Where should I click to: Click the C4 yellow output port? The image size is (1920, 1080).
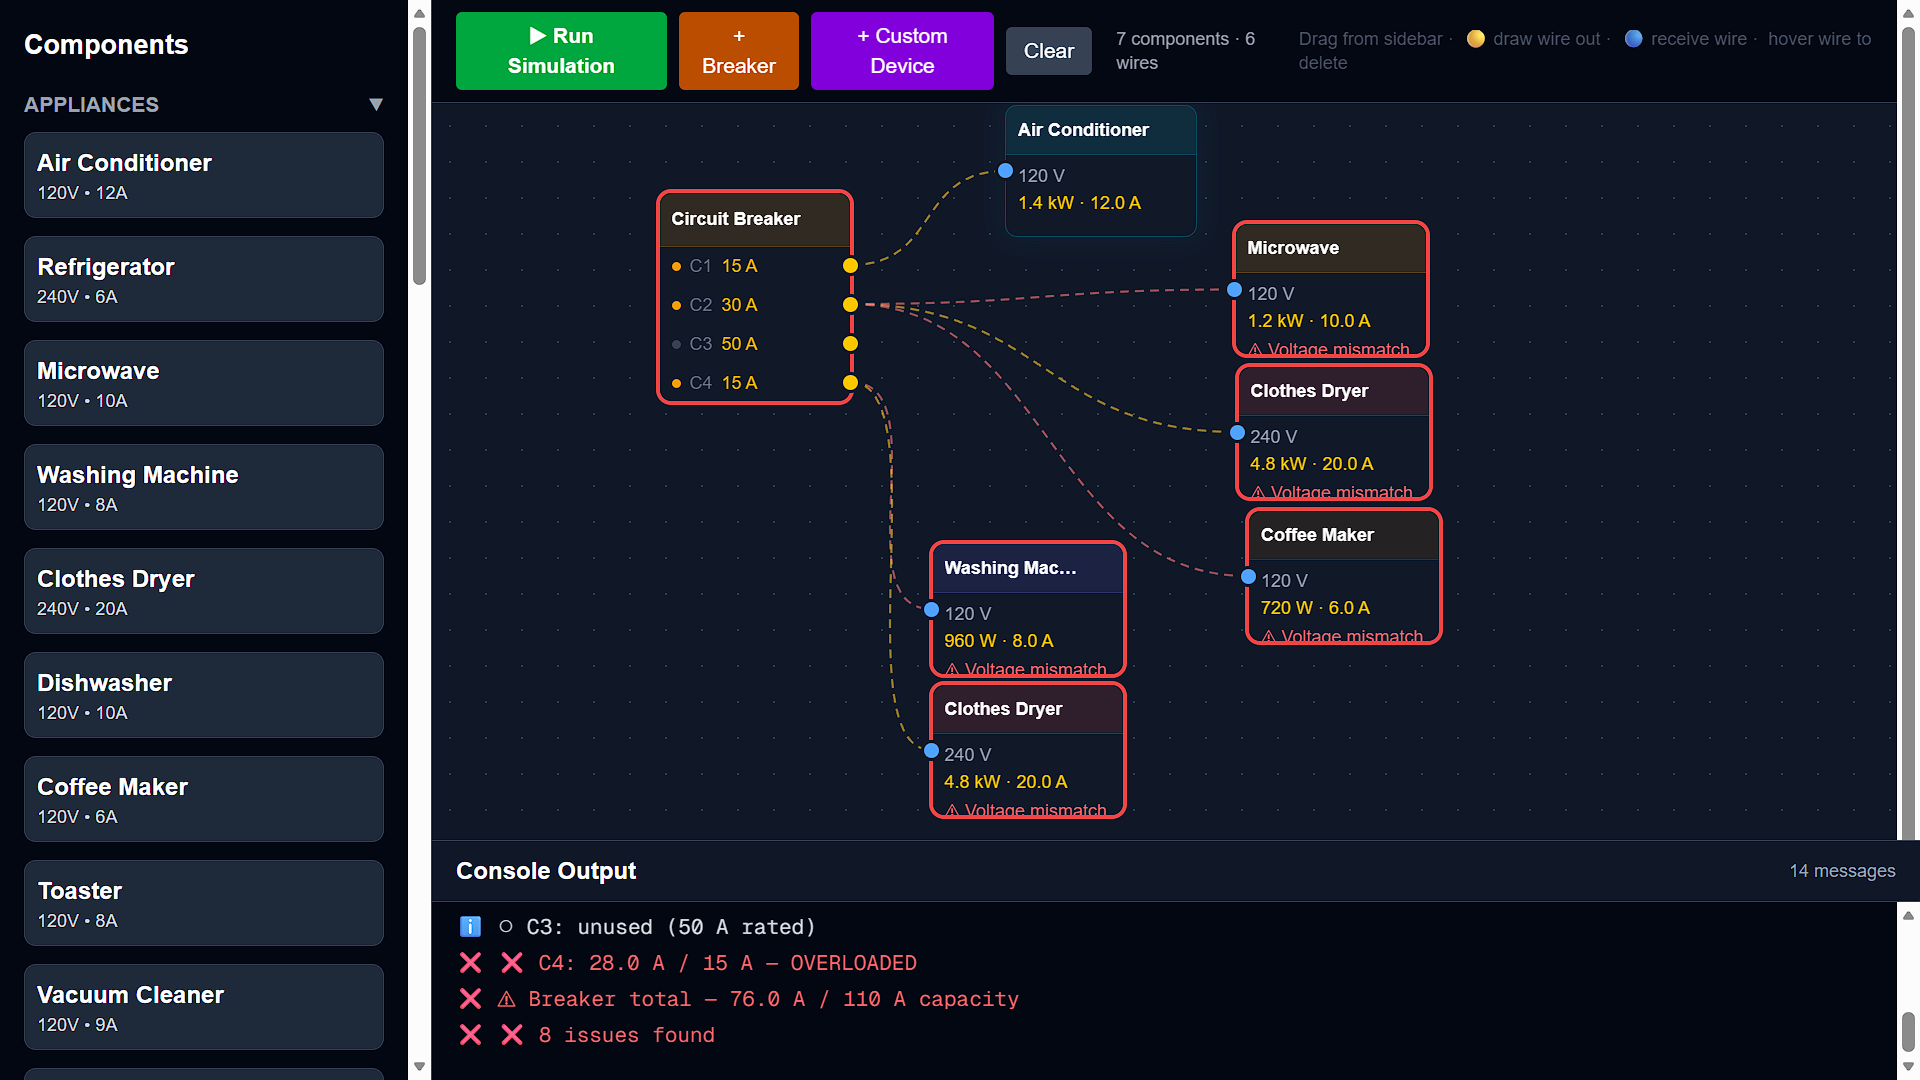(850, 383)
